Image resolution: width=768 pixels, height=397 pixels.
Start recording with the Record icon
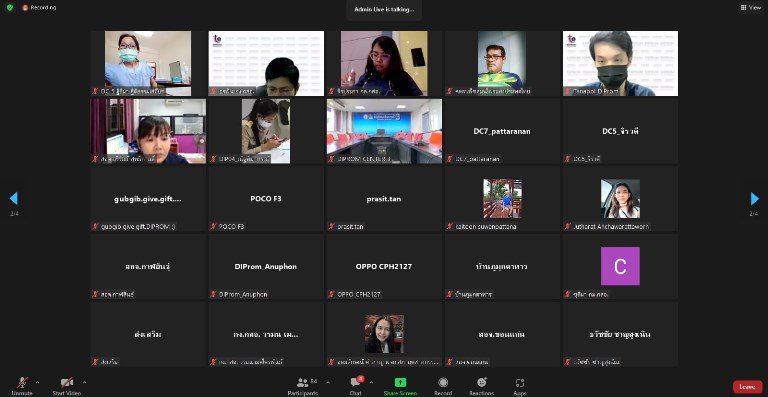tap(443, 382)
